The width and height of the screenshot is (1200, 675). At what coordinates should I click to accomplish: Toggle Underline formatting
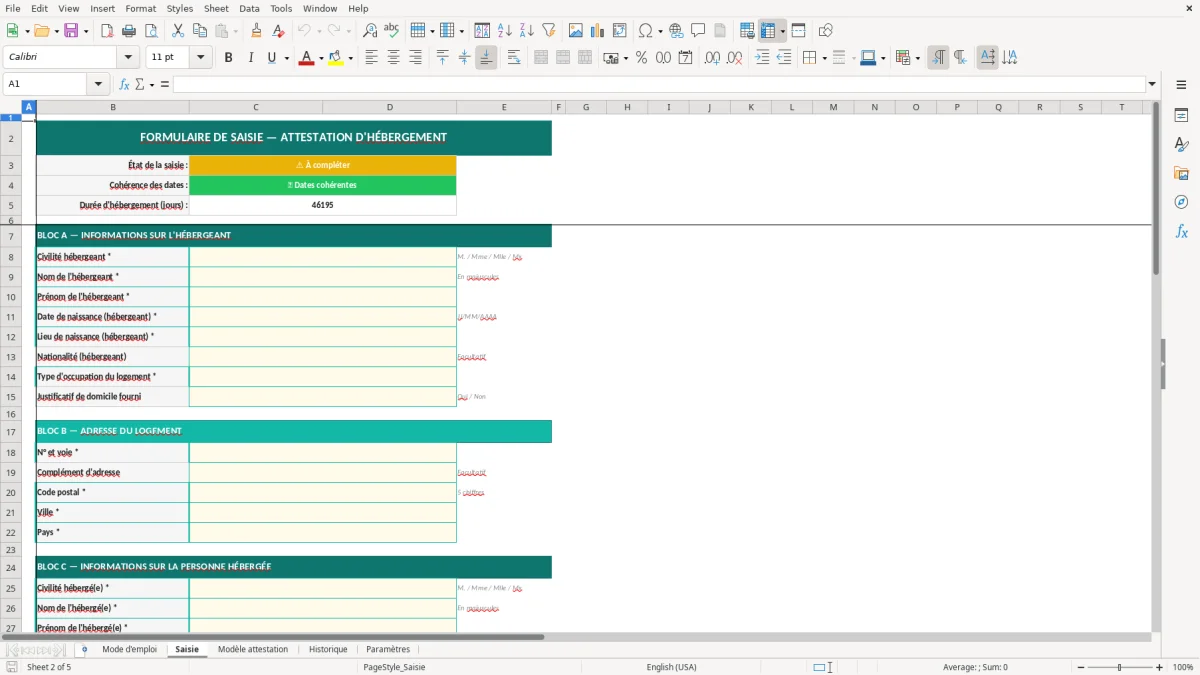click(271, 58)
